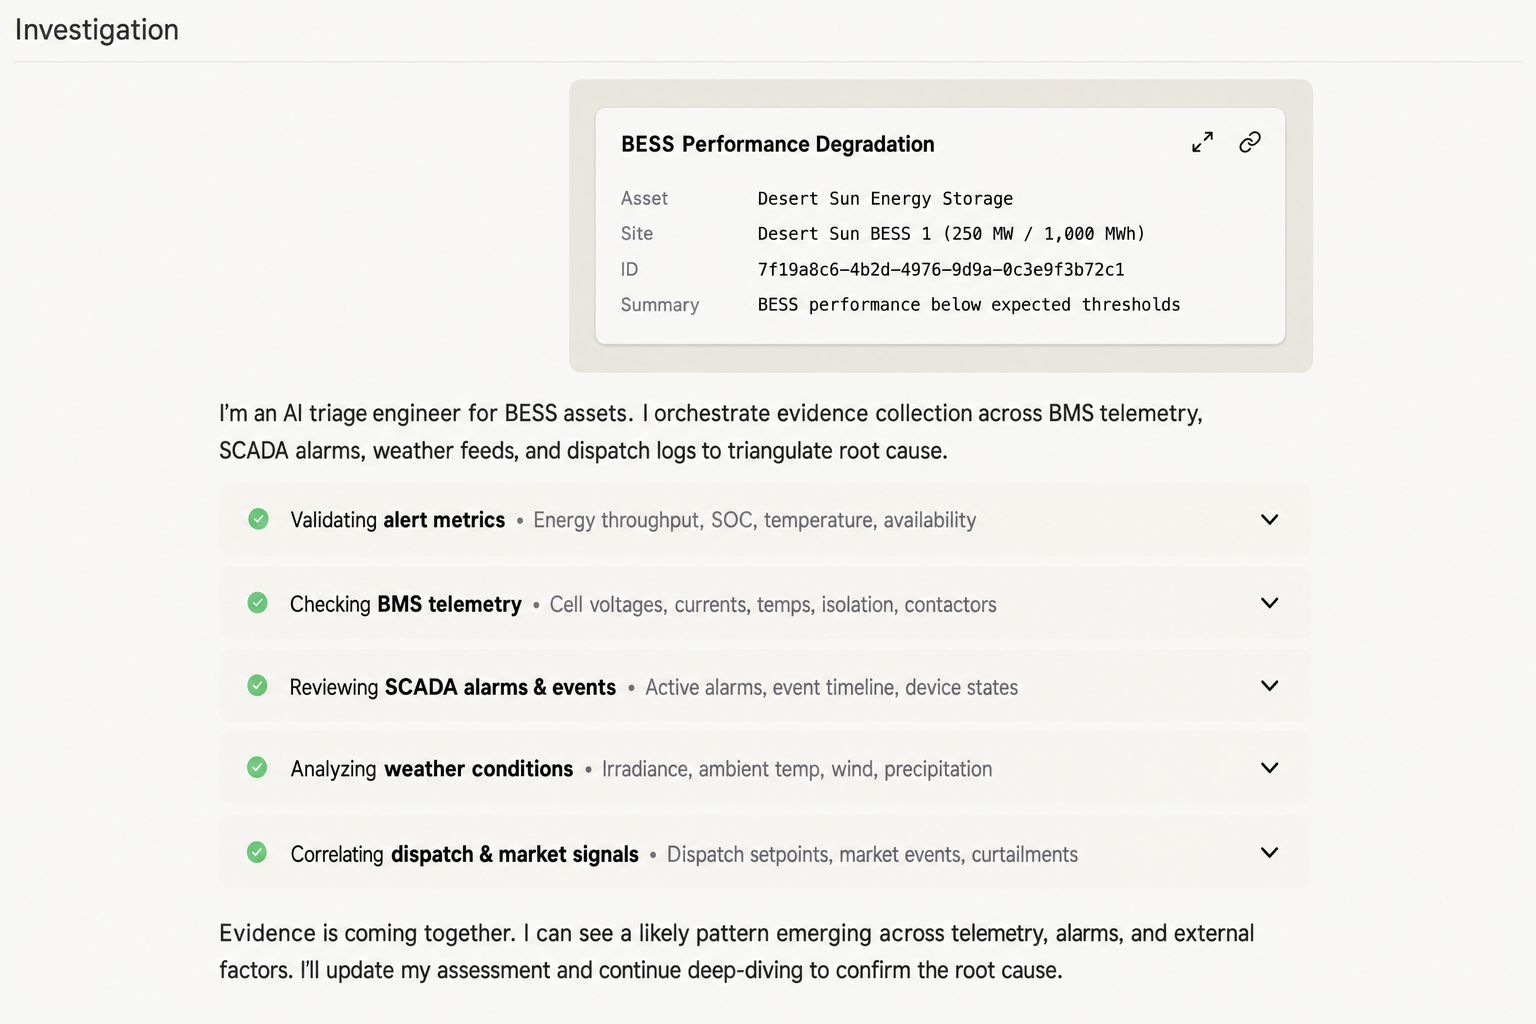Click 'Correlating dispatch & market signals' text
1536x1024 pixels.
click(x=464, y=854)
